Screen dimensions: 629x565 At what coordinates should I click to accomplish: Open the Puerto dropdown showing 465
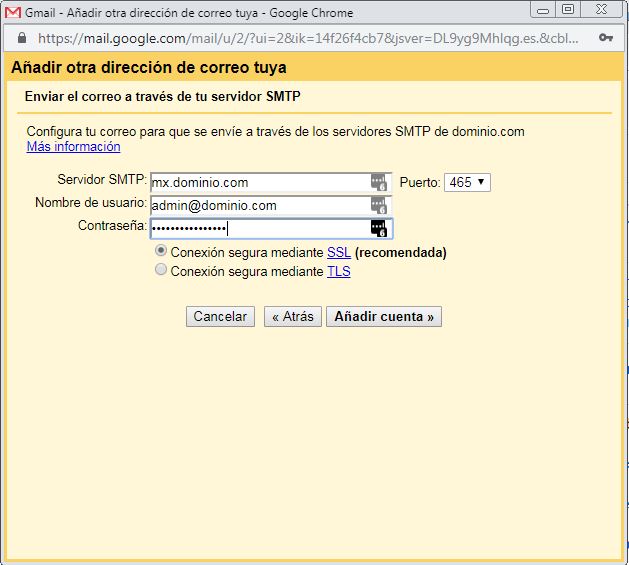click(x=466, y=182)
